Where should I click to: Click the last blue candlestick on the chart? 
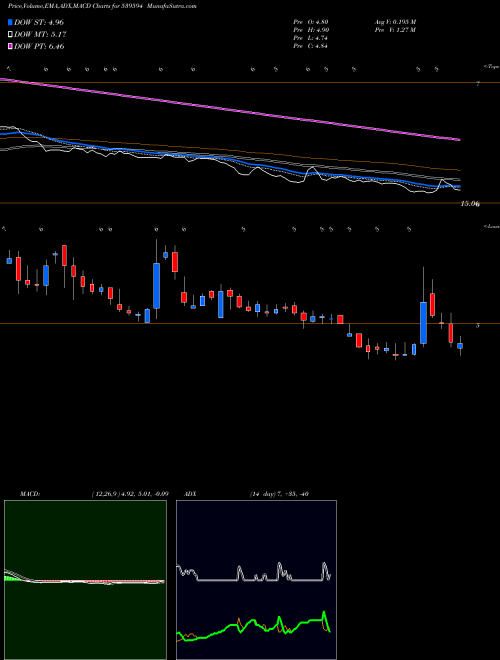click(460, 346)
